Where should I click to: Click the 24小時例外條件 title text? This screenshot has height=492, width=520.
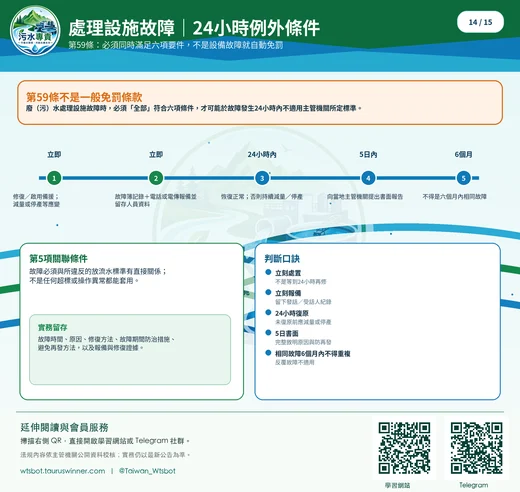click(256, 28)
